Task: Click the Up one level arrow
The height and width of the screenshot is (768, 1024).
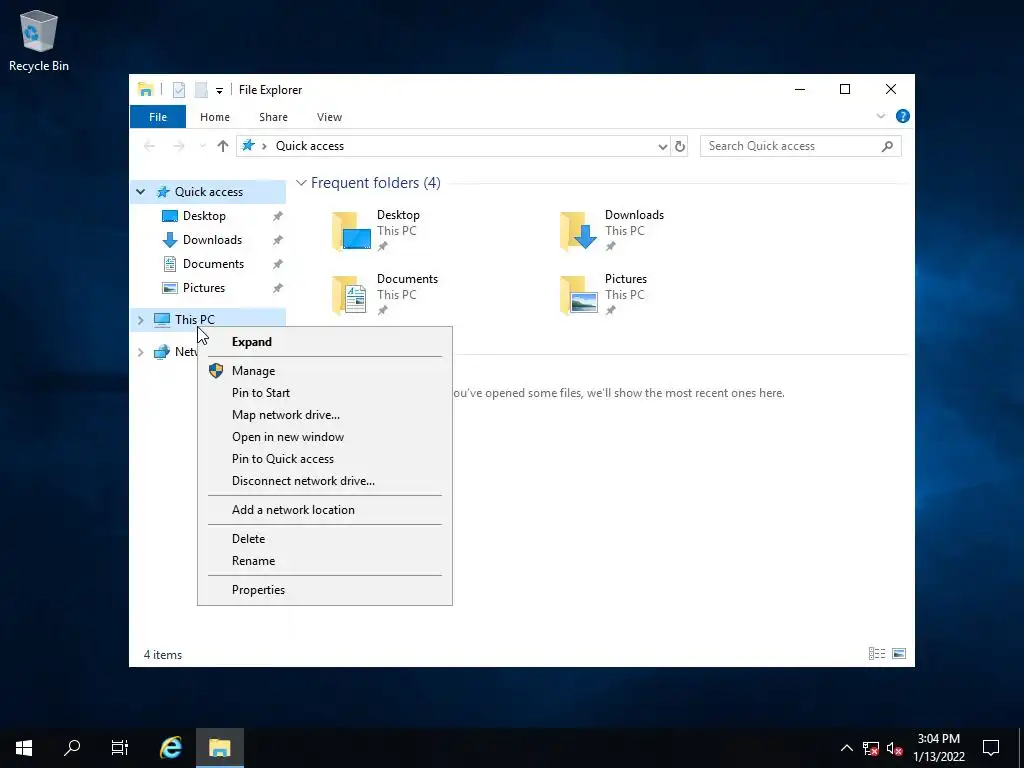Action: click(223, 146)
